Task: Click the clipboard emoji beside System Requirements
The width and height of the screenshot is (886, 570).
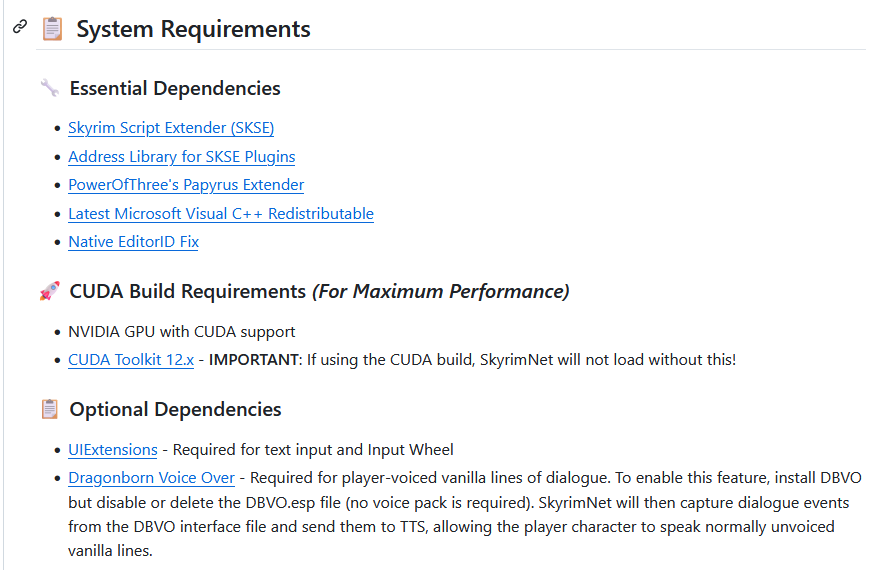Action: pos(52,29)
